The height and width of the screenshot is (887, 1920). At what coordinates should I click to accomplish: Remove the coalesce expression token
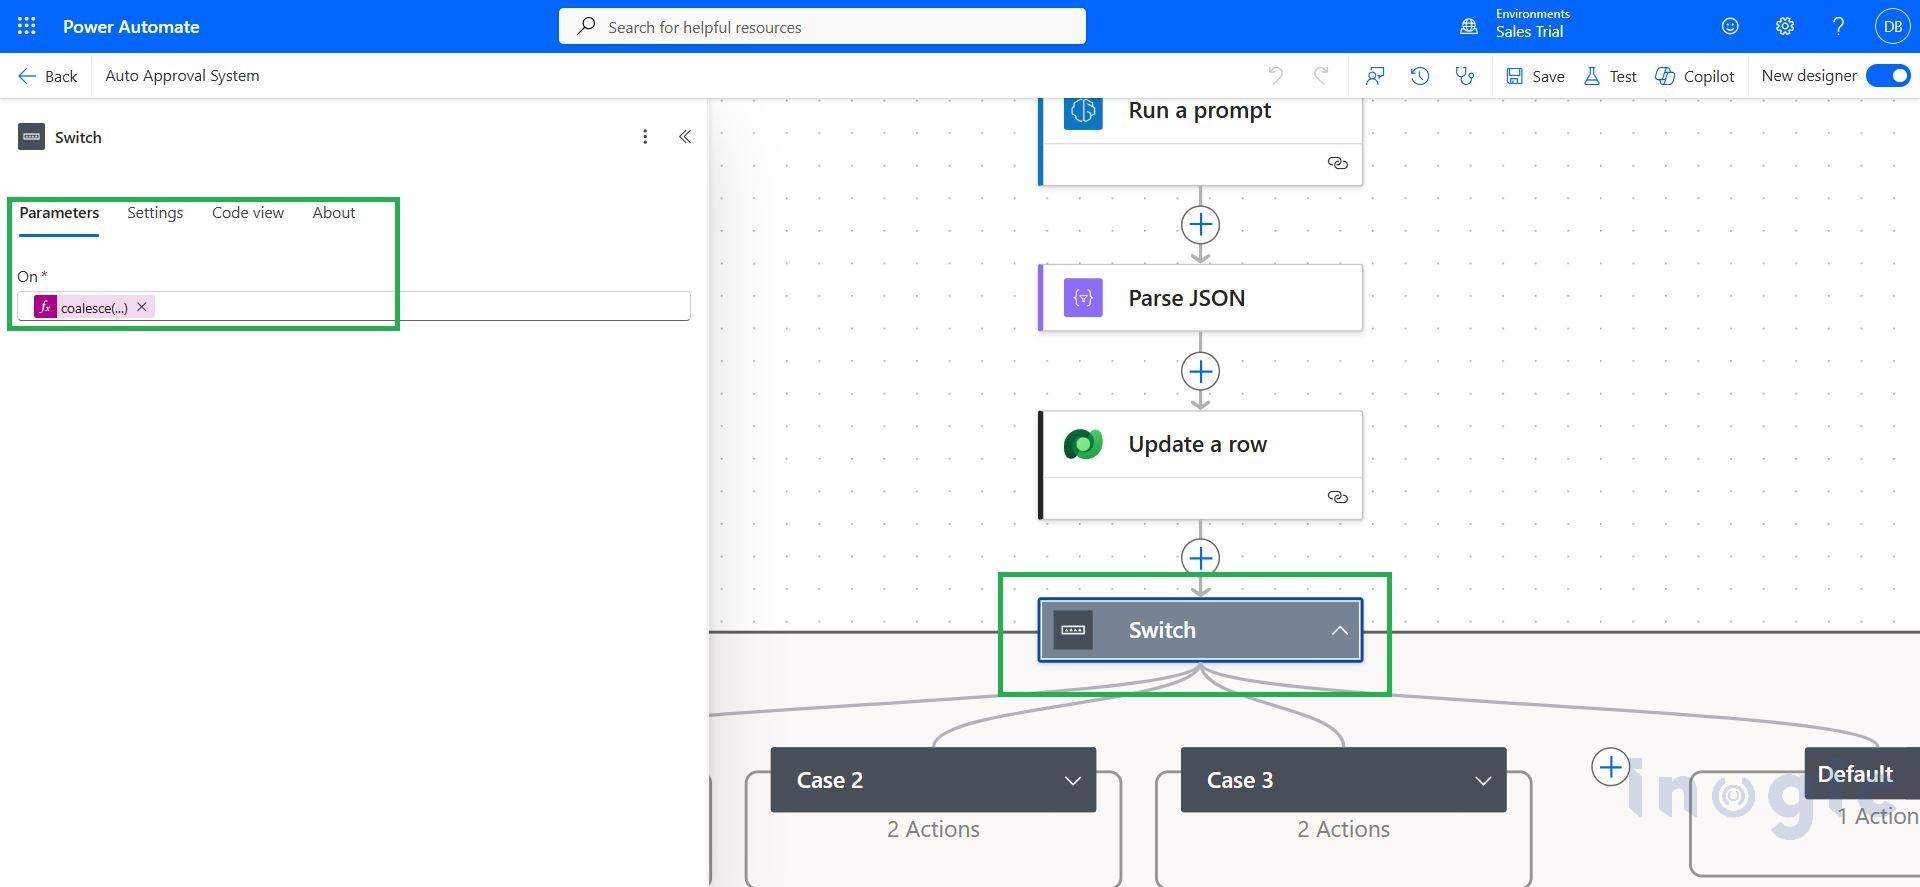tap(142, 307)
